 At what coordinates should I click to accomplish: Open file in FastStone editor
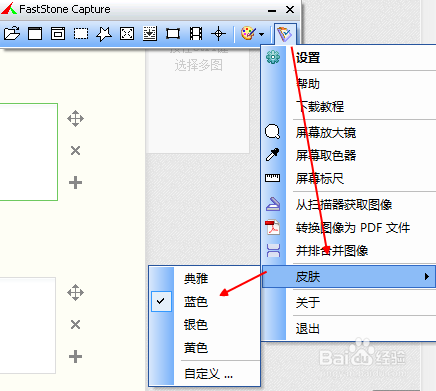[12, 34]
